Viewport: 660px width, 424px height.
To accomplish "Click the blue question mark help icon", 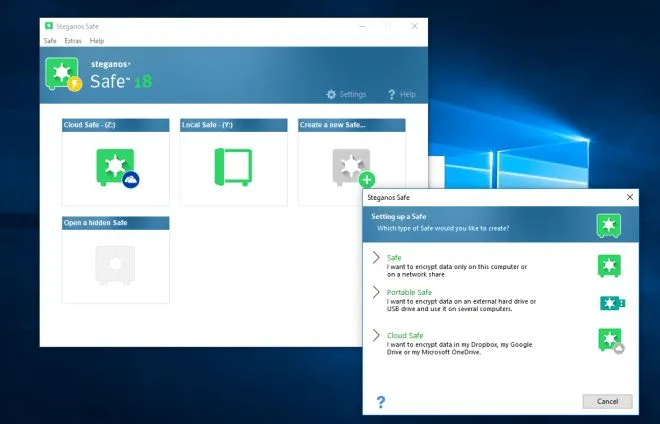I will click(381, 401).
